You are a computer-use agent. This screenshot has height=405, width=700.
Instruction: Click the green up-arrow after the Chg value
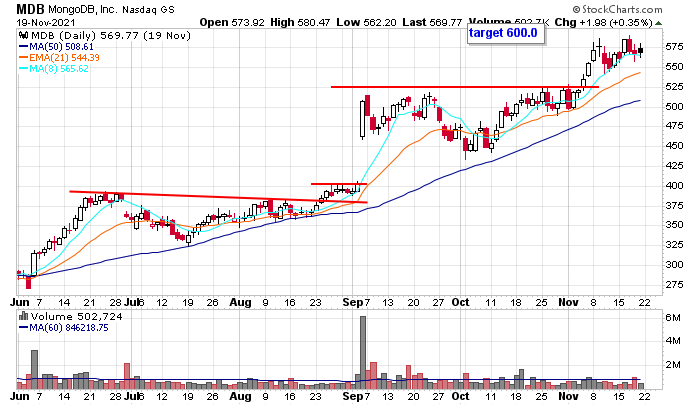[658, 23]
